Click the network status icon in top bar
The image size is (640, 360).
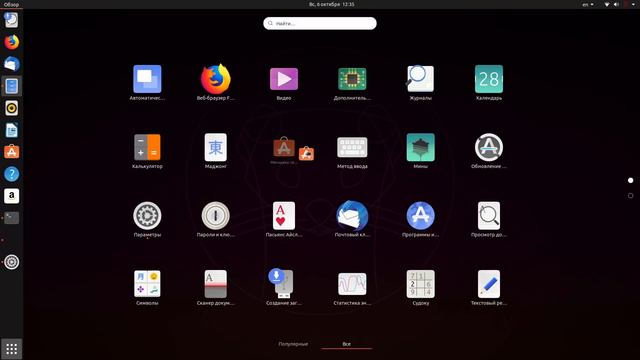[607, 4]
